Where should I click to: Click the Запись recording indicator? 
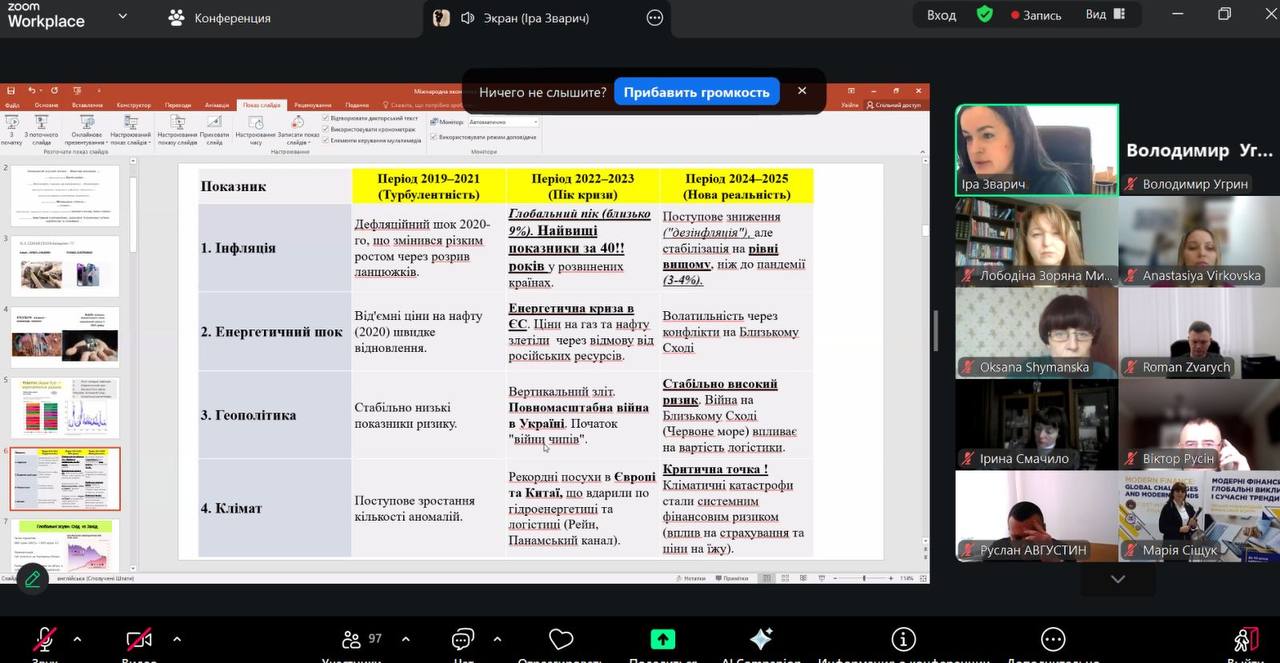click(x=1036, y=15)
